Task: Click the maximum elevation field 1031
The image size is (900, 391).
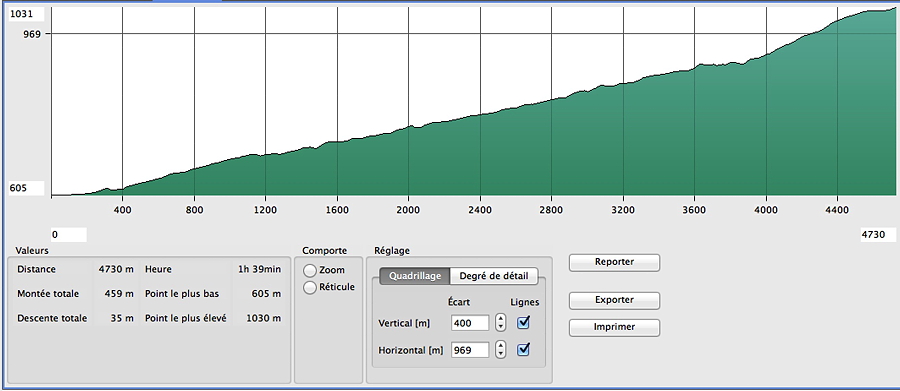Action: coord(26,14)
